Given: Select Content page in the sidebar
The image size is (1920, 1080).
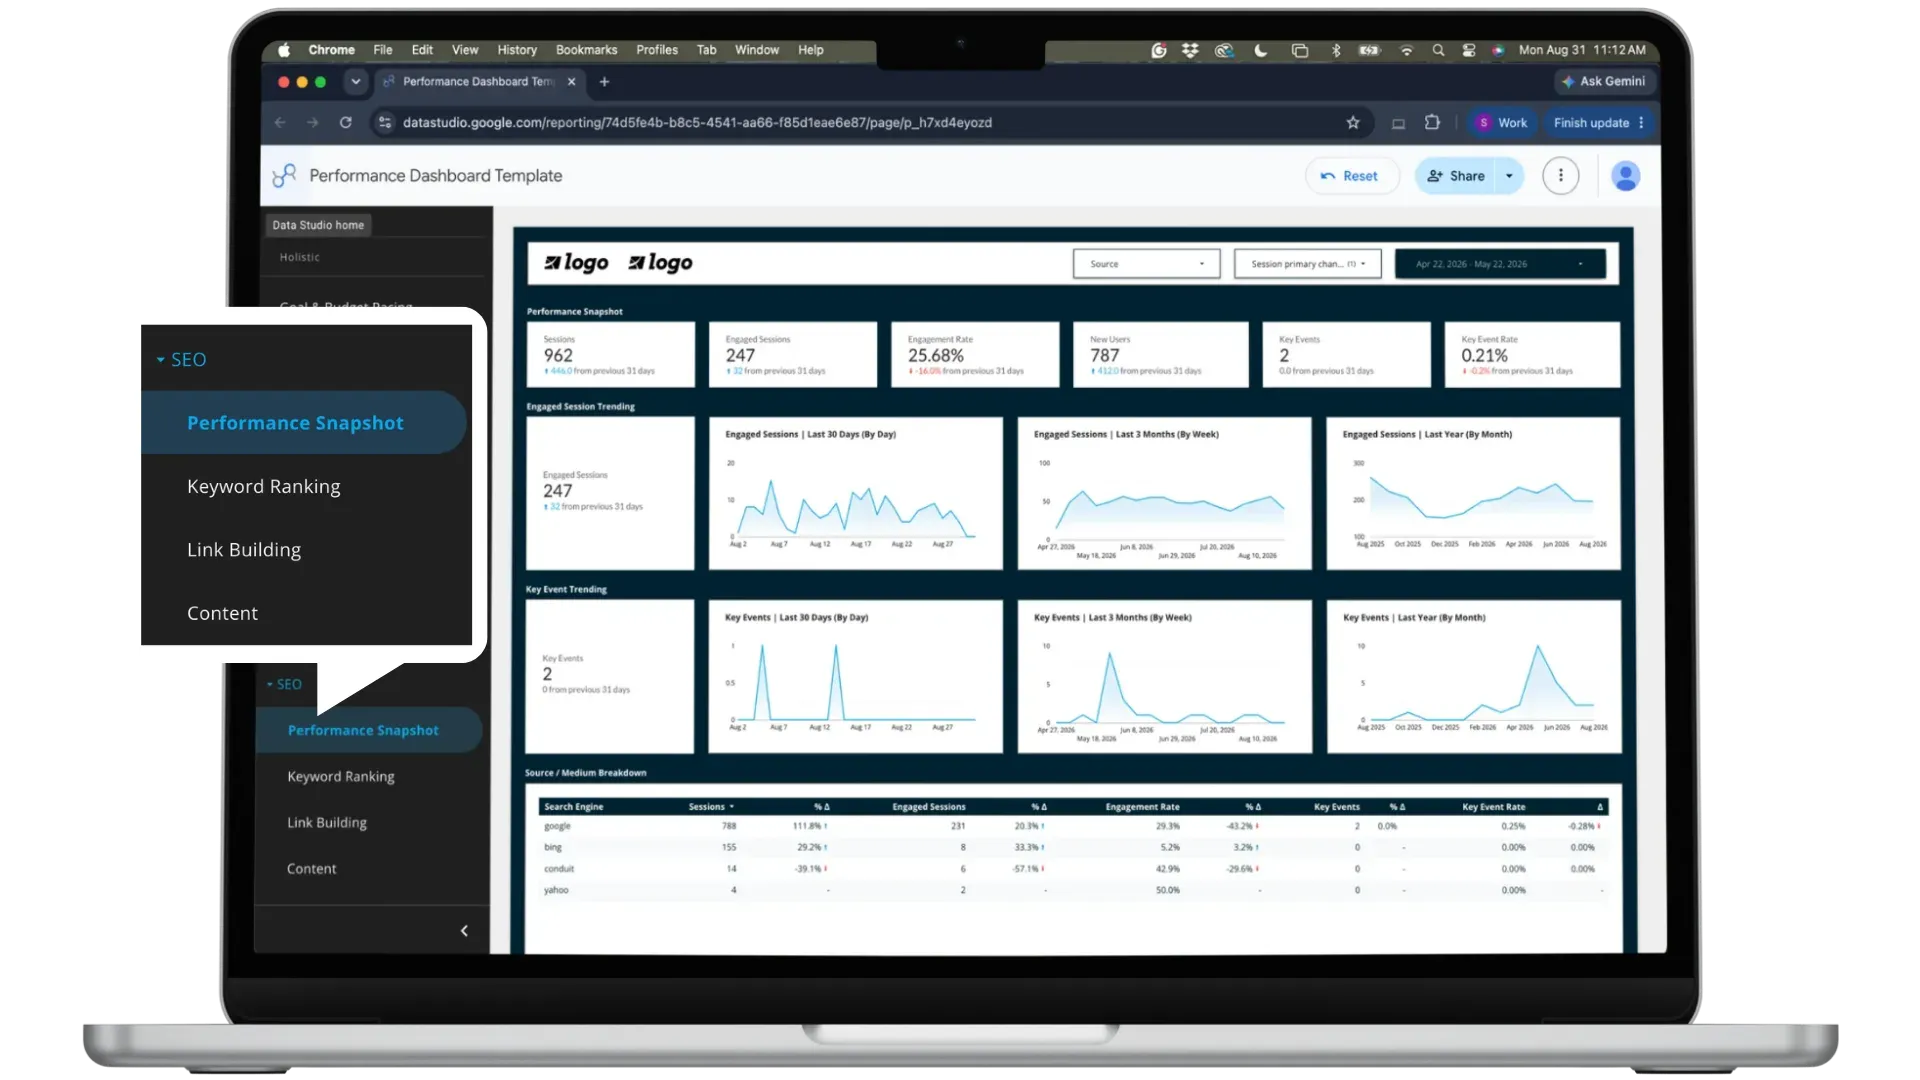Looking at the screenshot, I should 312,869.
